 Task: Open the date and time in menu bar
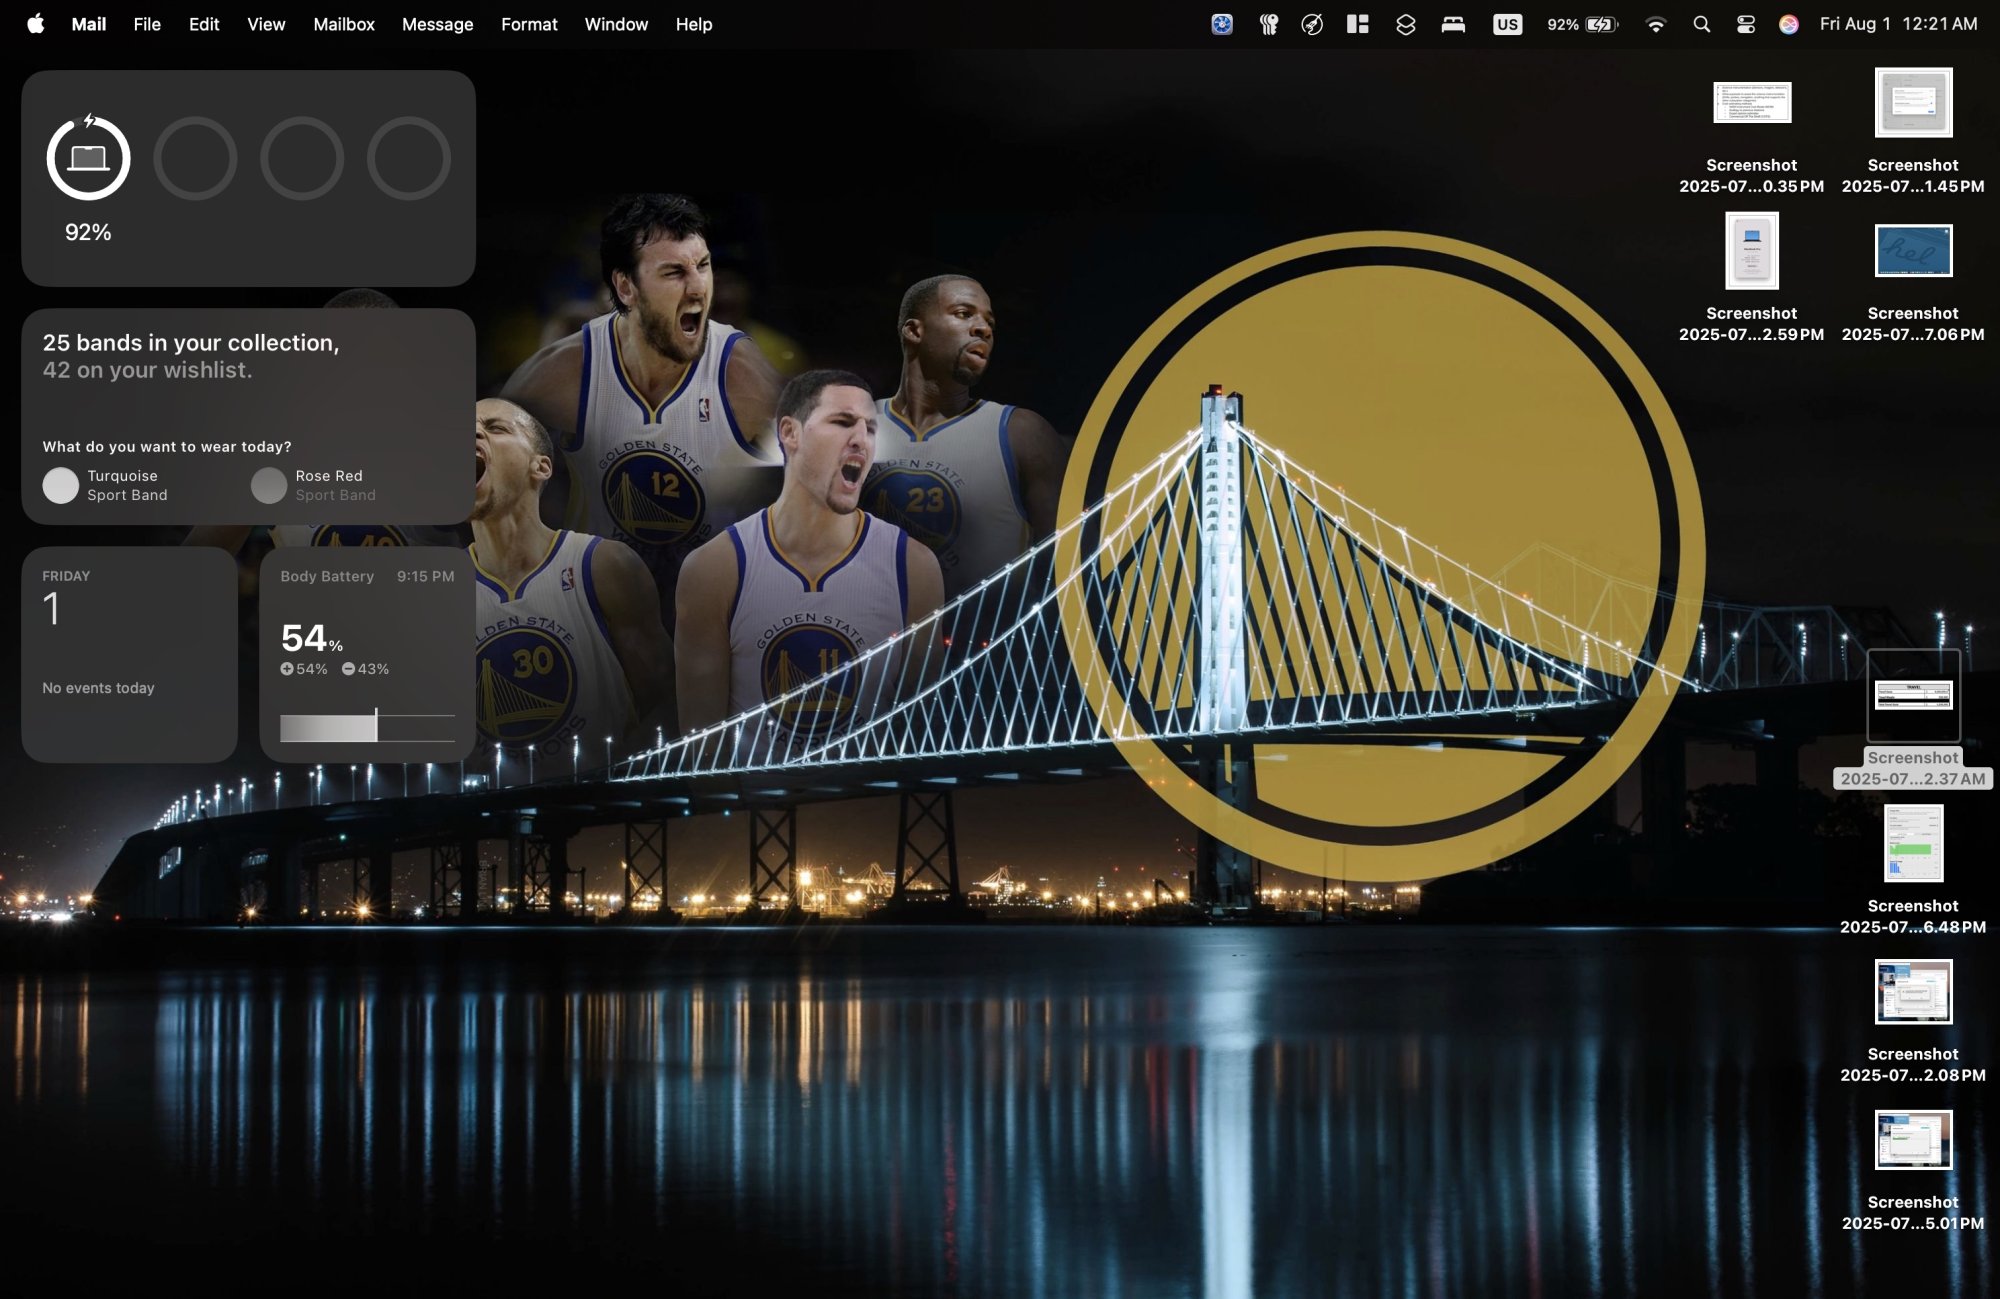(1898, 24)
